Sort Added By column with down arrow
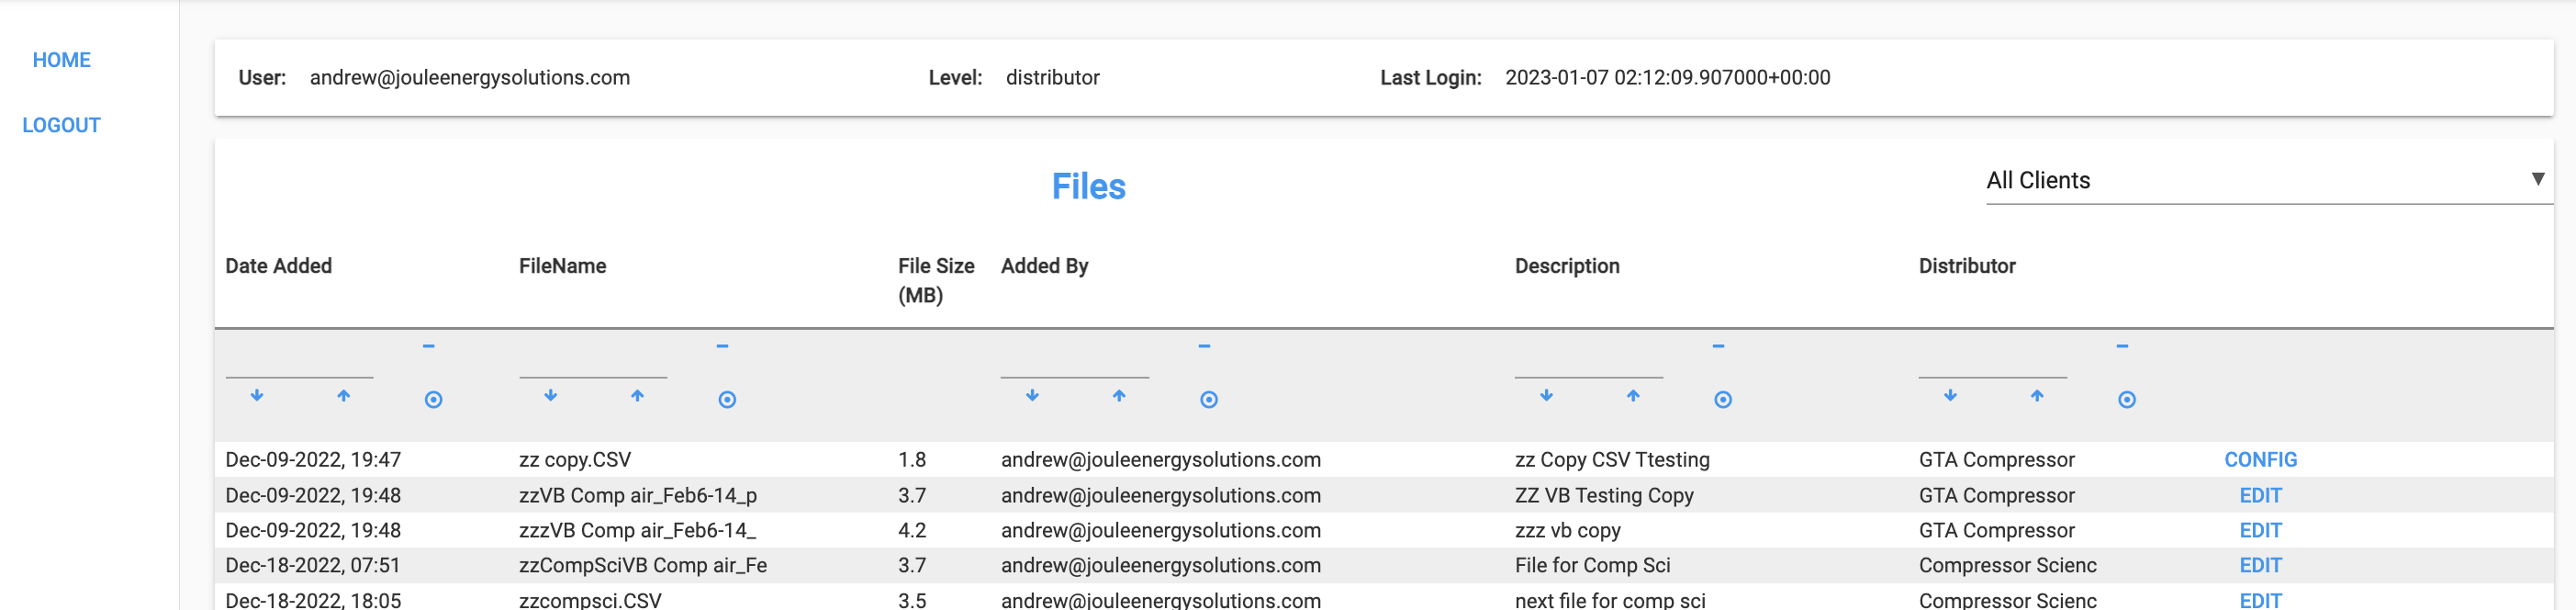Image resolution: width=2576 pixels, height=610 pixels. click(1033, 396)
